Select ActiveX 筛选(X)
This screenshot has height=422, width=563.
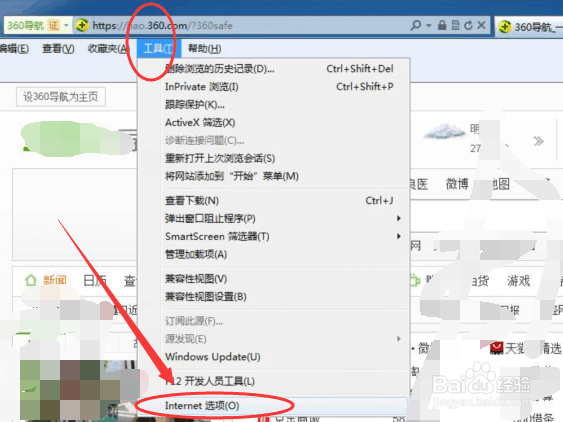click(x=273, y=122)
